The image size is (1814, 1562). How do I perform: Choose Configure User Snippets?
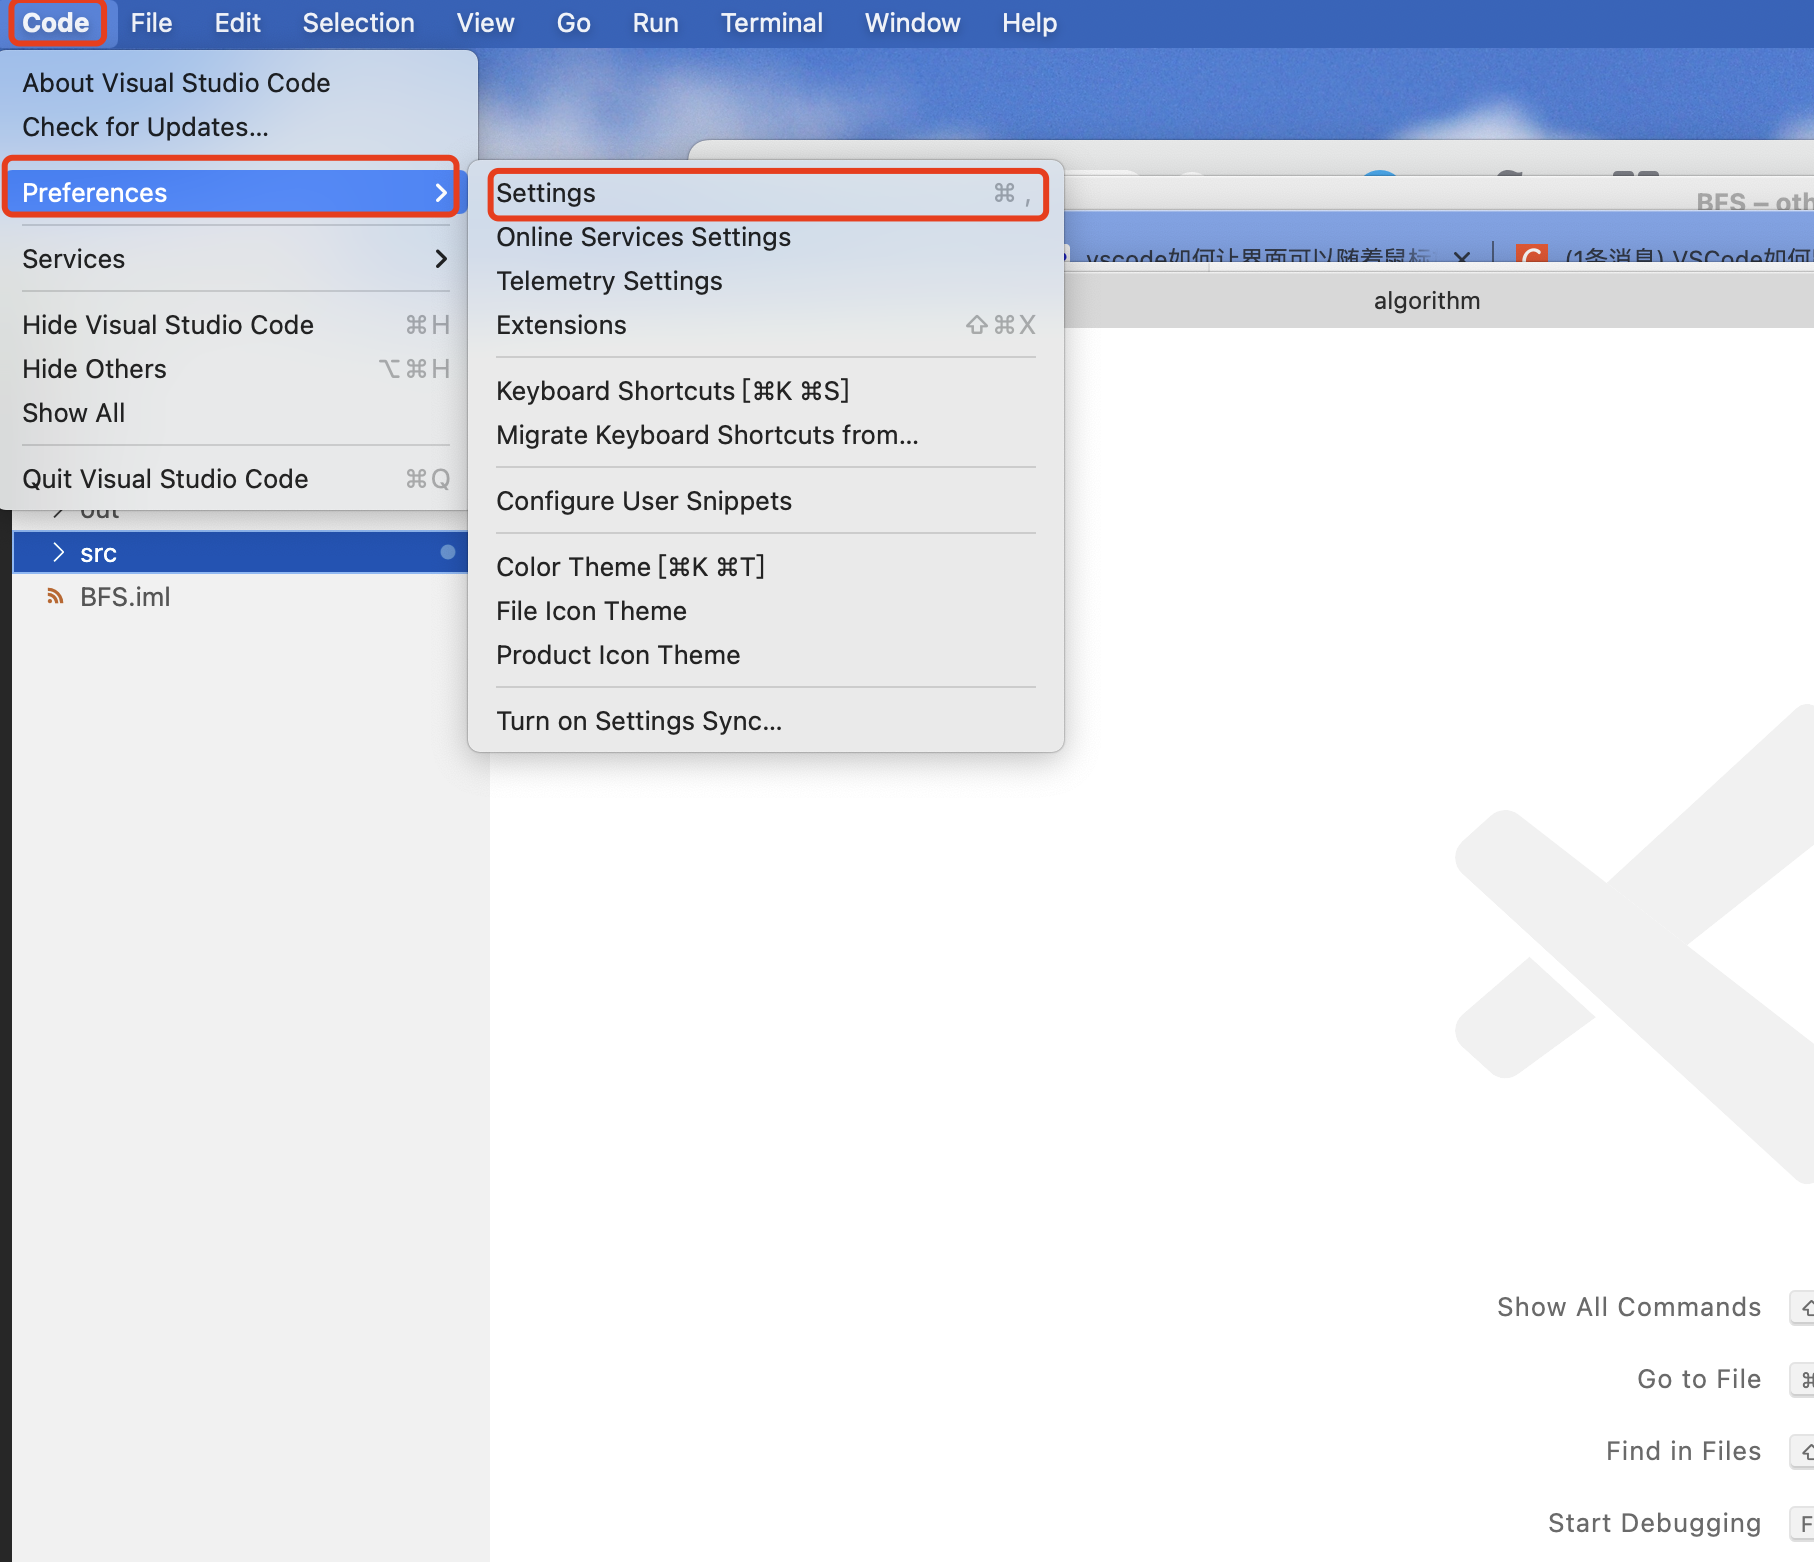point(766,501)
